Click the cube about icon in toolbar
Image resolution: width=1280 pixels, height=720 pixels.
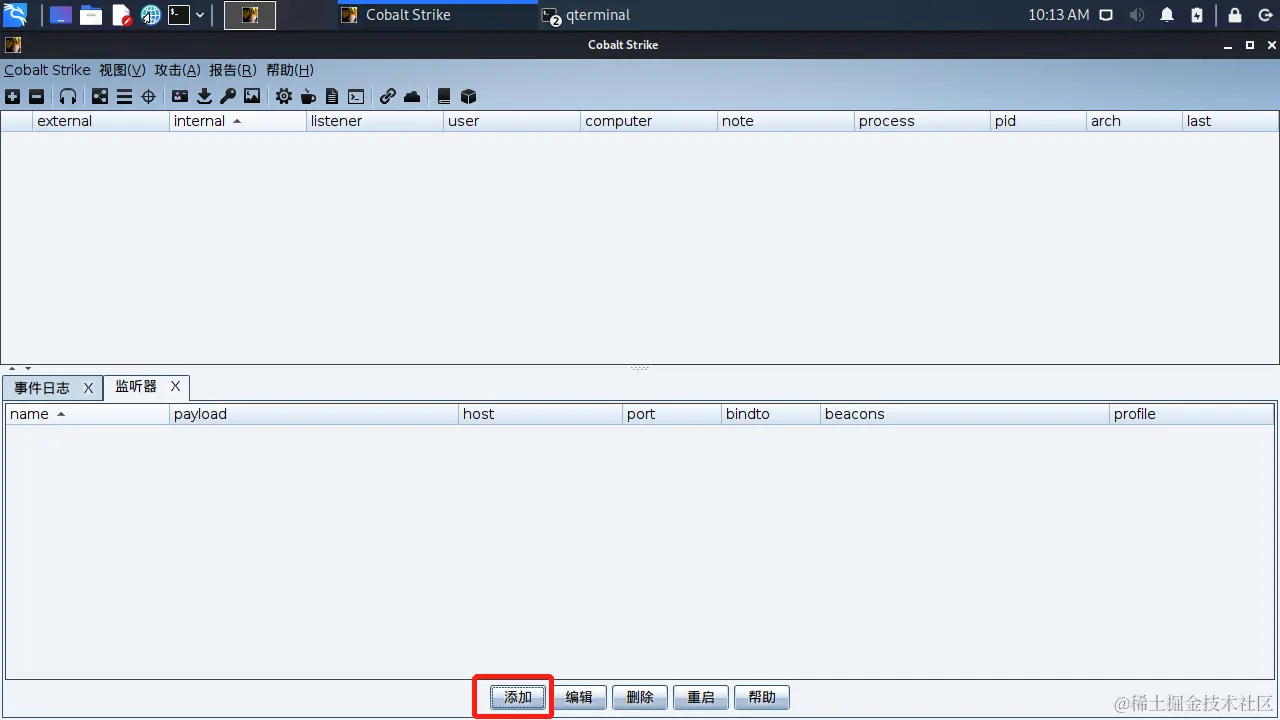(468, 97)
